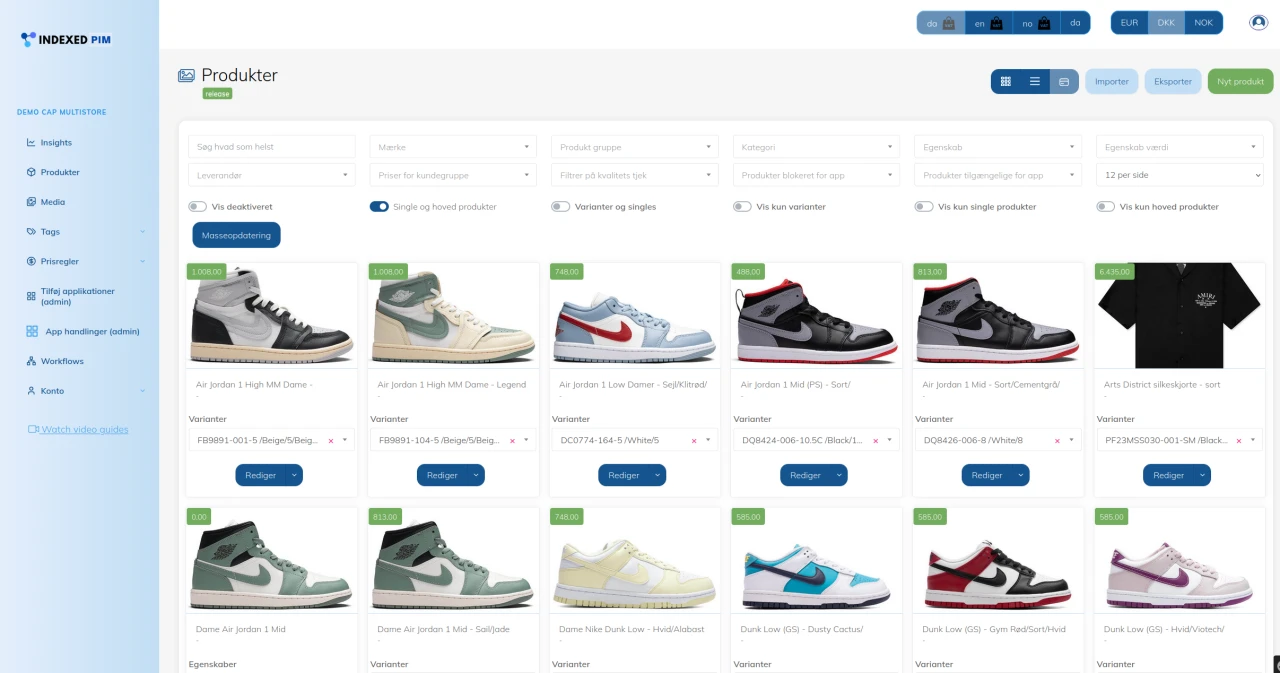Switch to grid view icon
The height and width of the screenshot is (673, 1280).
tap(1006, 81)
